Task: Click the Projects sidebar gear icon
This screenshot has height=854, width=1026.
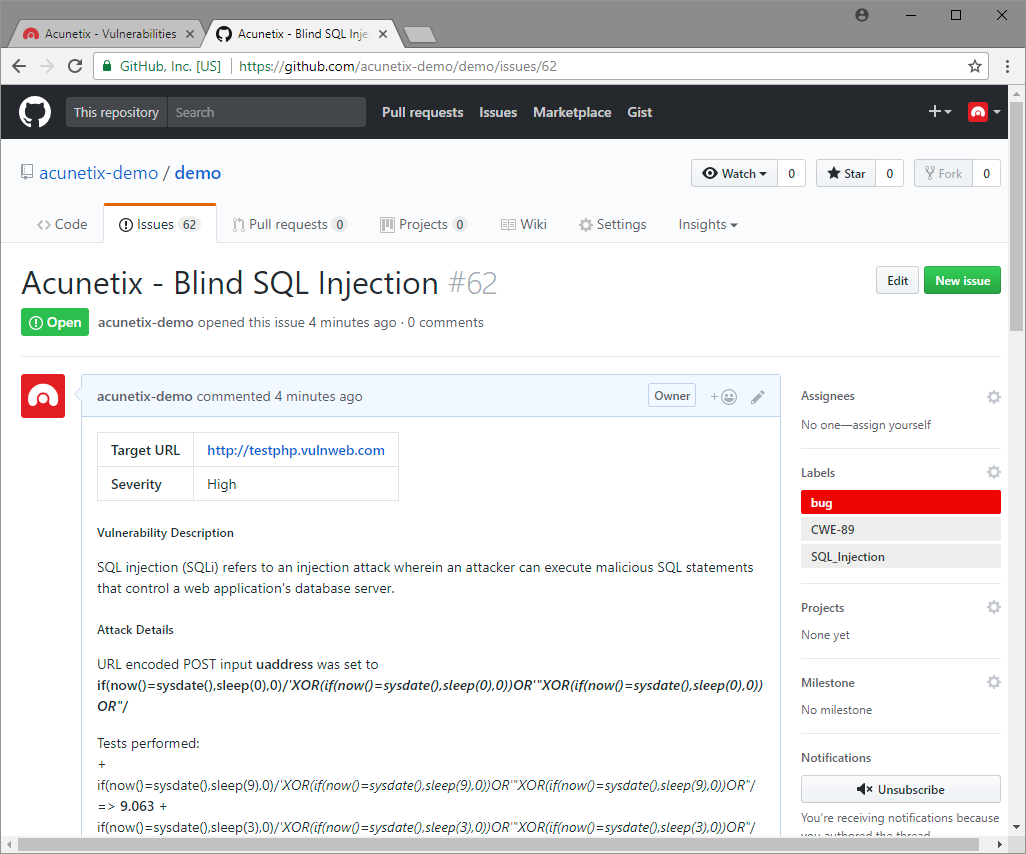Action: tap(993, 607)
